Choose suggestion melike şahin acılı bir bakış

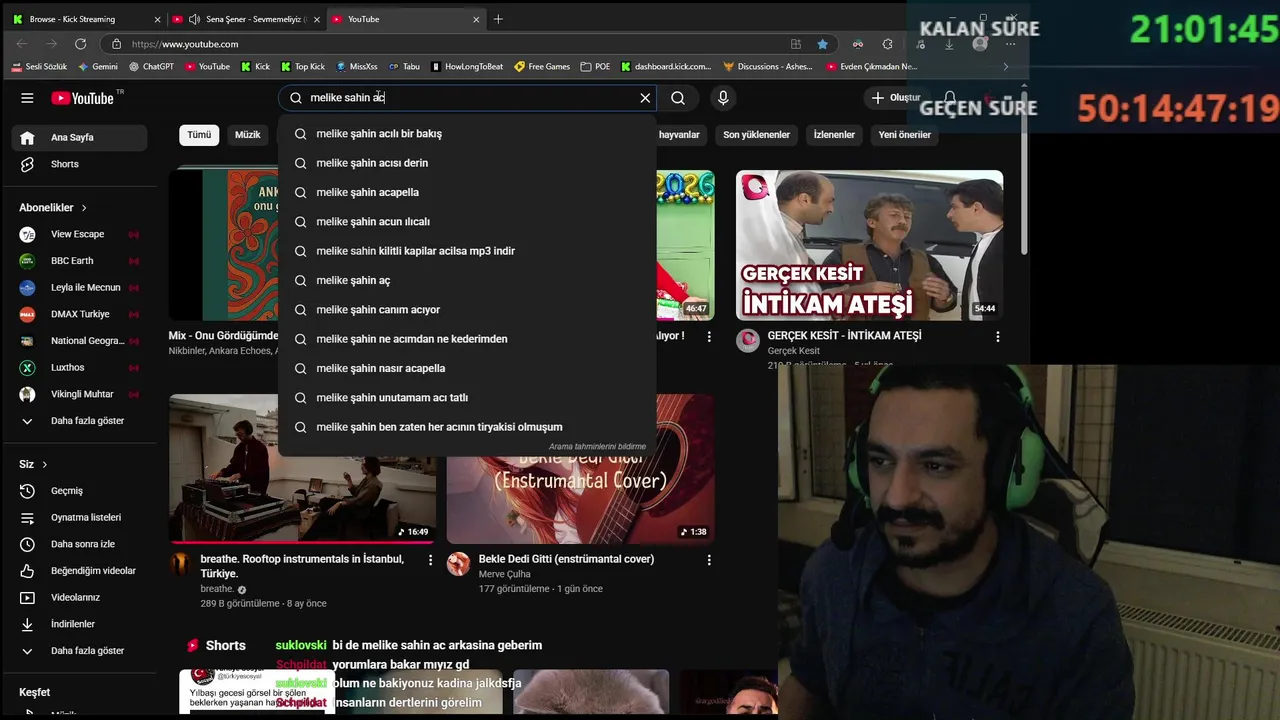tap(467, 134)
